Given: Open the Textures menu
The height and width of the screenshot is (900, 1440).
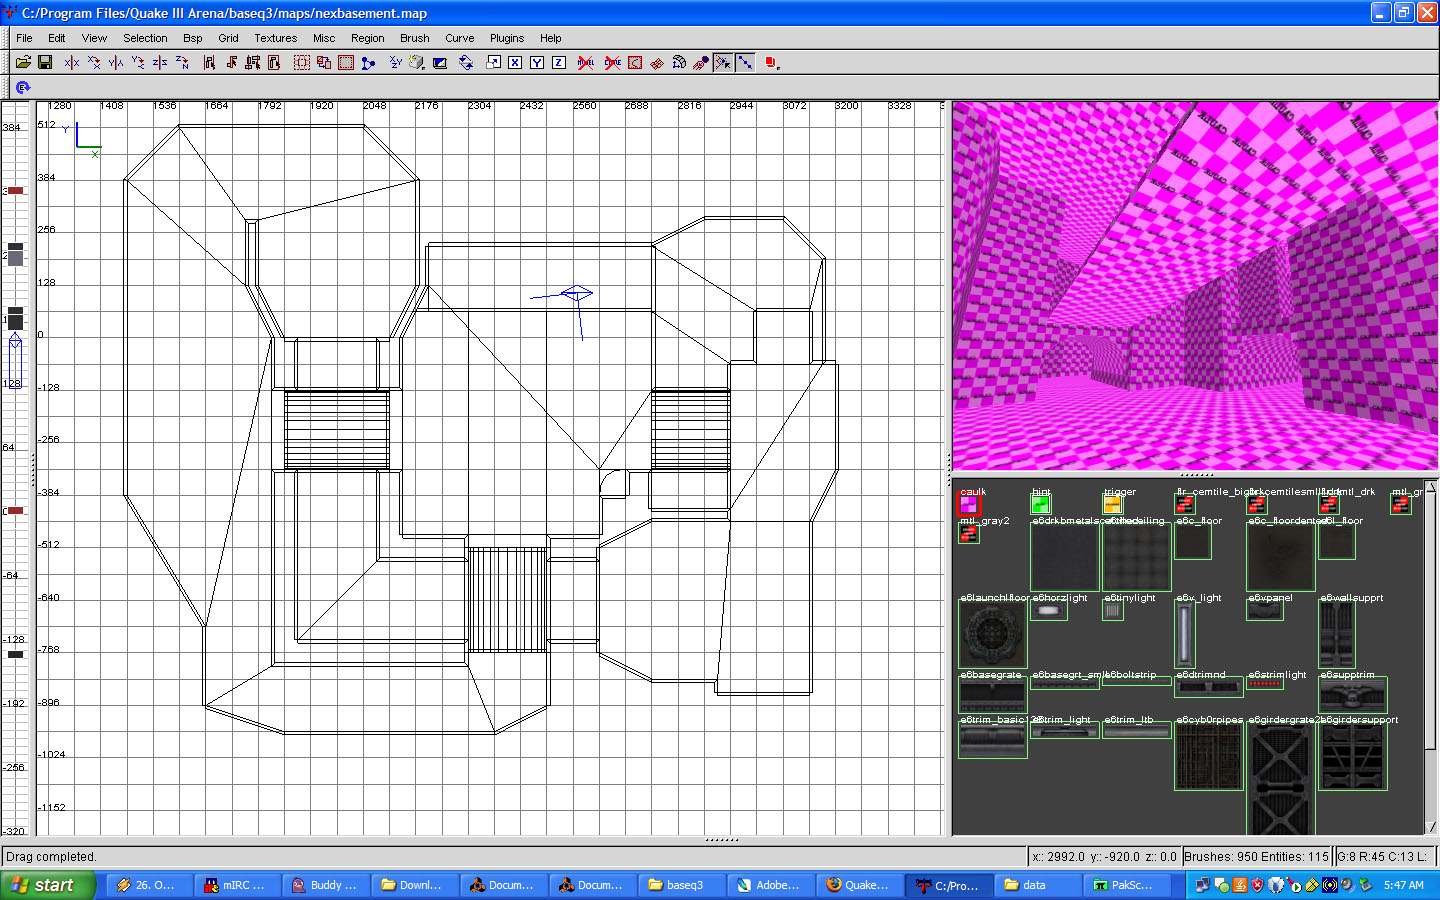Looking at the screenshot, I should [x=275, y=38].
